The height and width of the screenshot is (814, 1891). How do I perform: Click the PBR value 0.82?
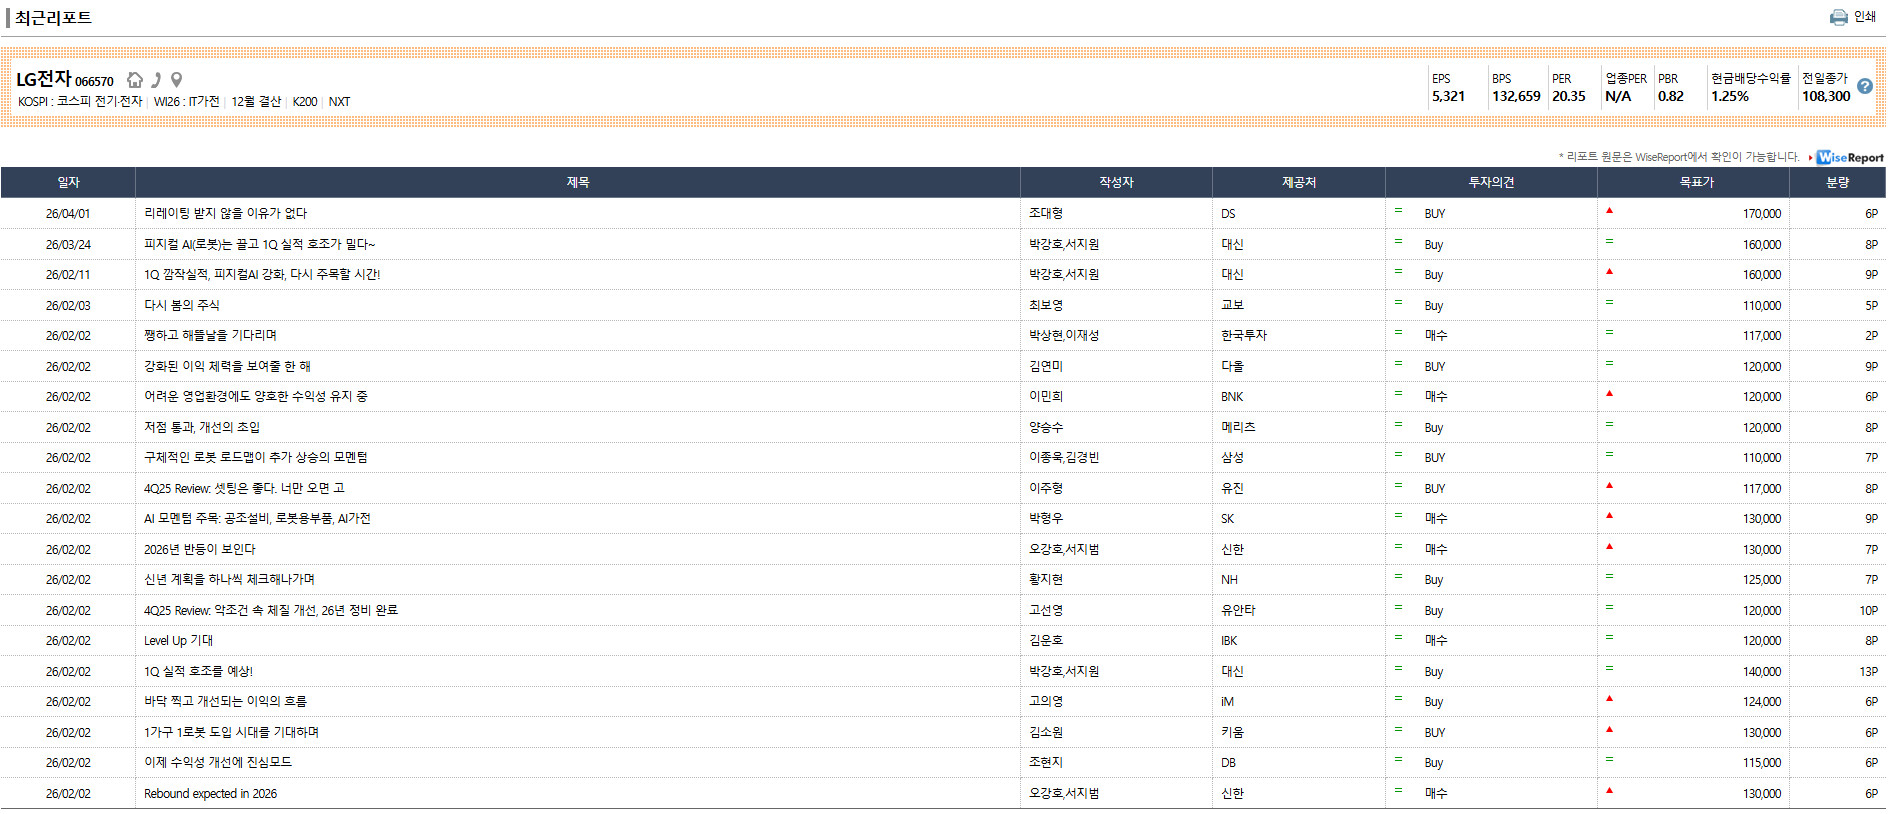point(1671,97)
